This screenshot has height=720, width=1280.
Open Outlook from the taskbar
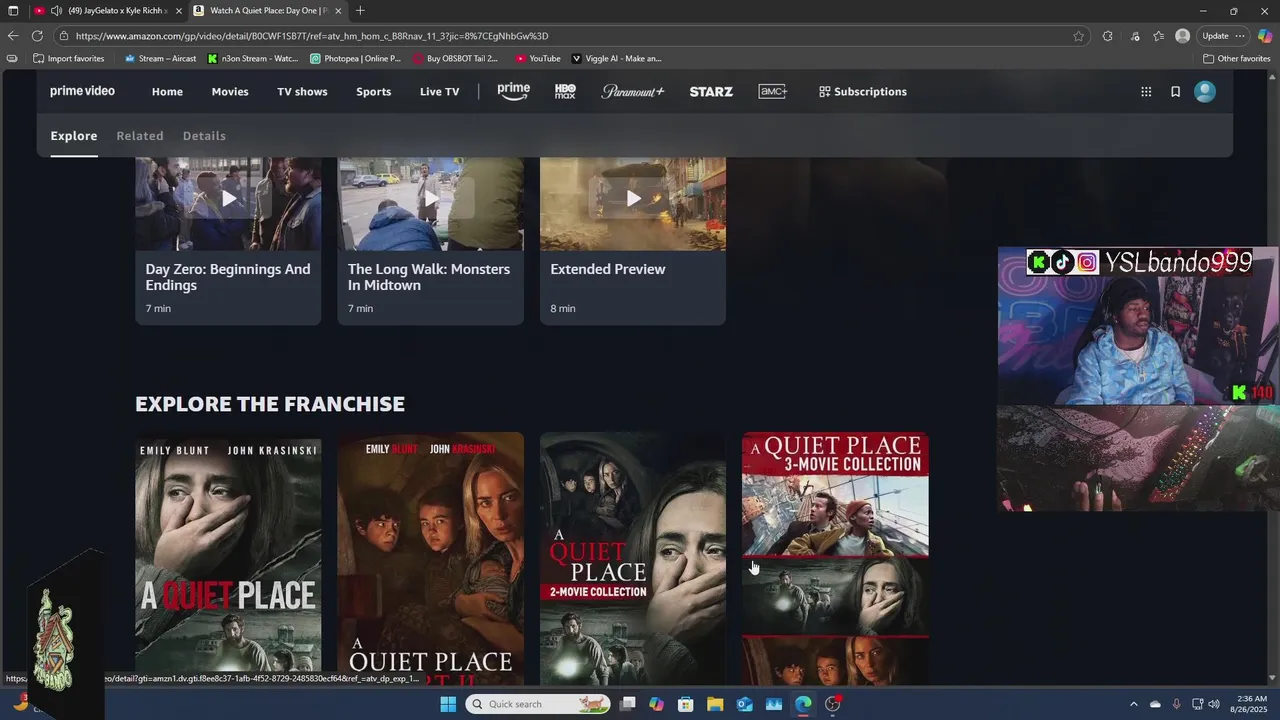tap(744, 704)
